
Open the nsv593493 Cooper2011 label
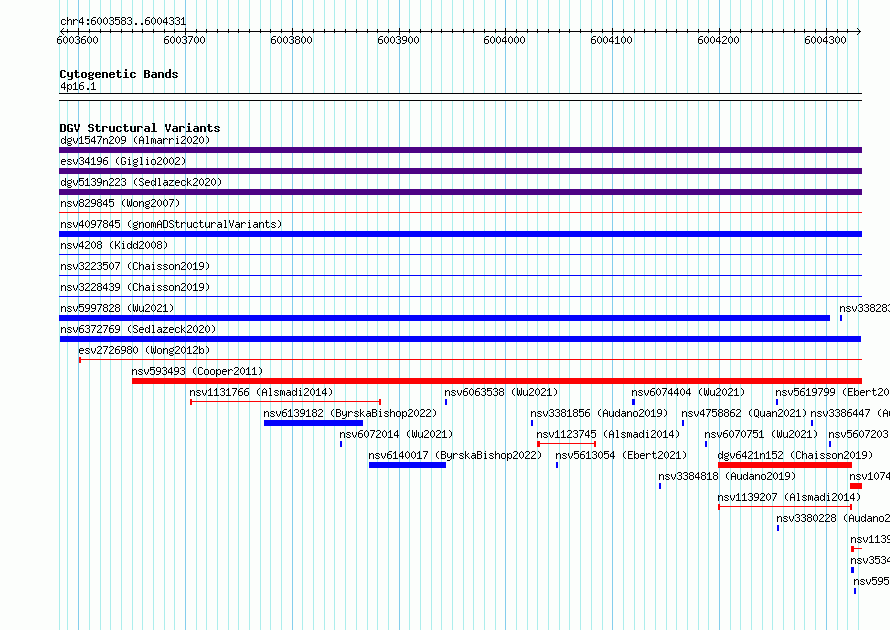coord(198,371)
